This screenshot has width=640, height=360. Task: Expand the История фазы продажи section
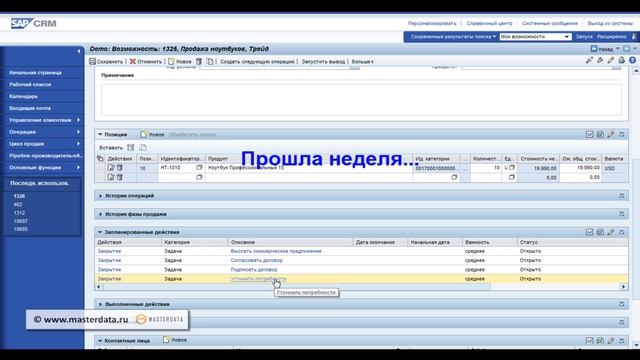(100, 214)
